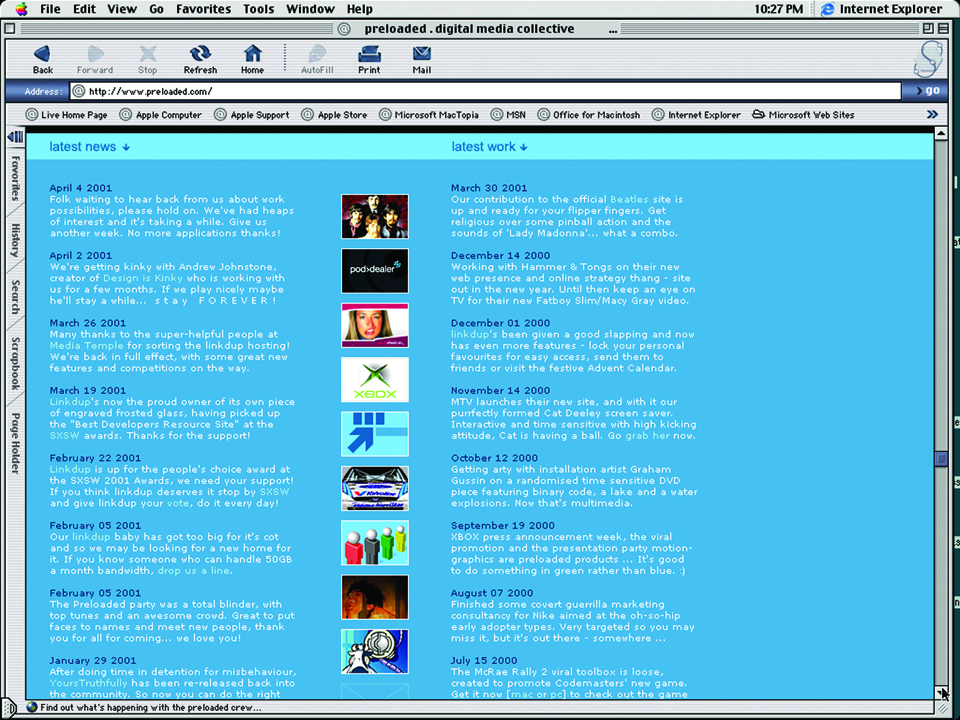Click the Back navigation arrow

42,54
